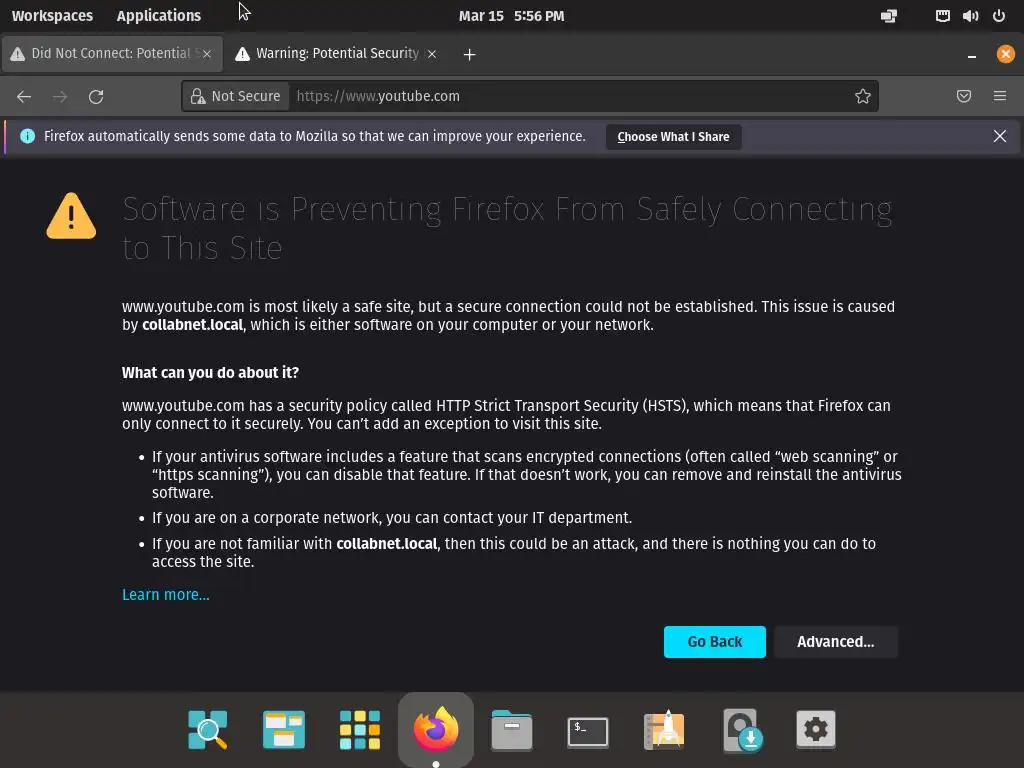This screenshot has height=768, width=1024.
Task: Go back to the previous page
Action: click(24, 97)
